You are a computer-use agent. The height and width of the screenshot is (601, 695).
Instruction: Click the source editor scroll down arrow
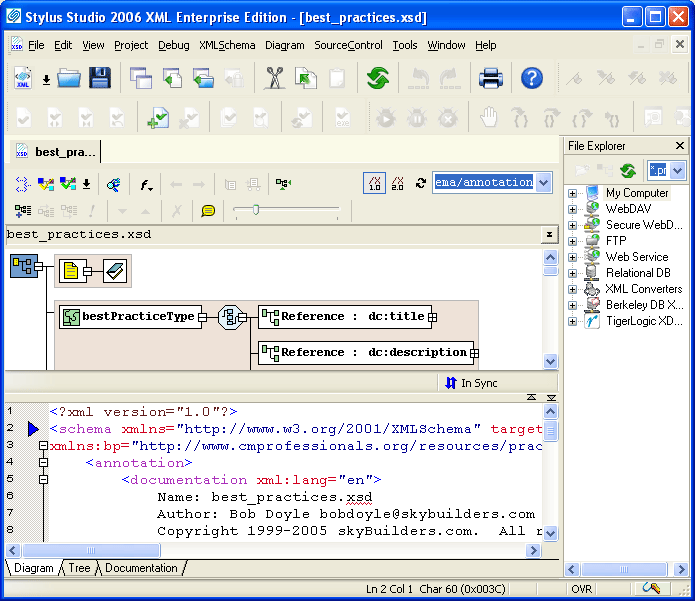[550, 533]
